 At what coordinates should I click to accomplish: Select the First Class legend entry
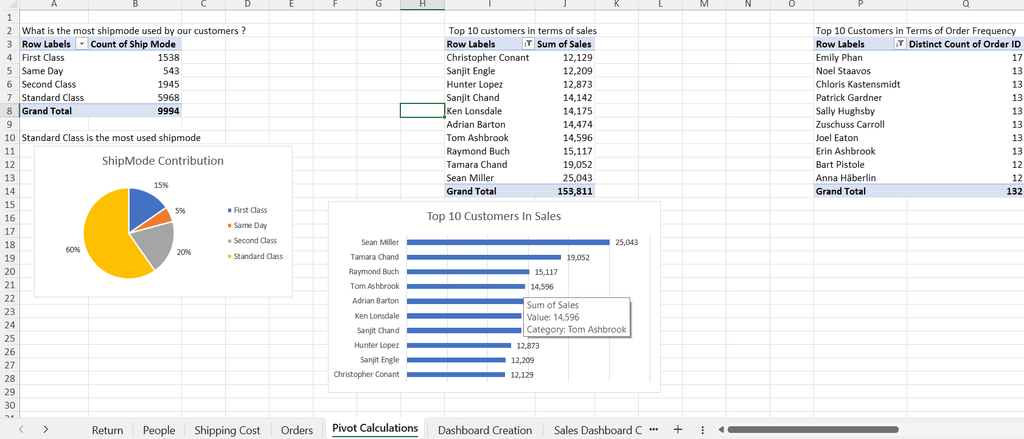(250, 210)
